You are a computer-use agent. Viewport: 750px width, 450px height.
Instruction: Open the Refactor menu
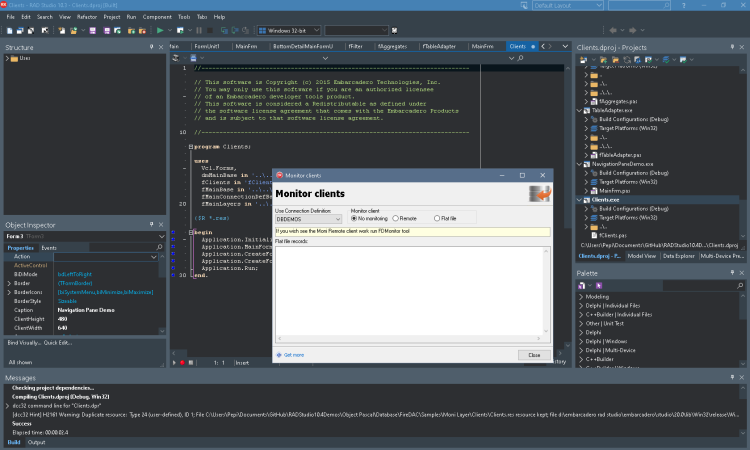click(87, 17)
